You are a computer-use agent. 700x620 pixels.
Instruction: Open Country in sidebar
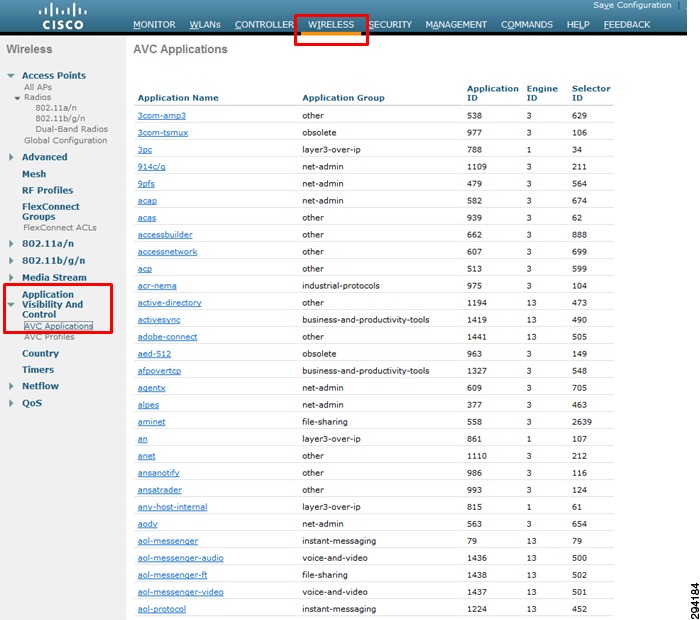(x=40, y=354)
